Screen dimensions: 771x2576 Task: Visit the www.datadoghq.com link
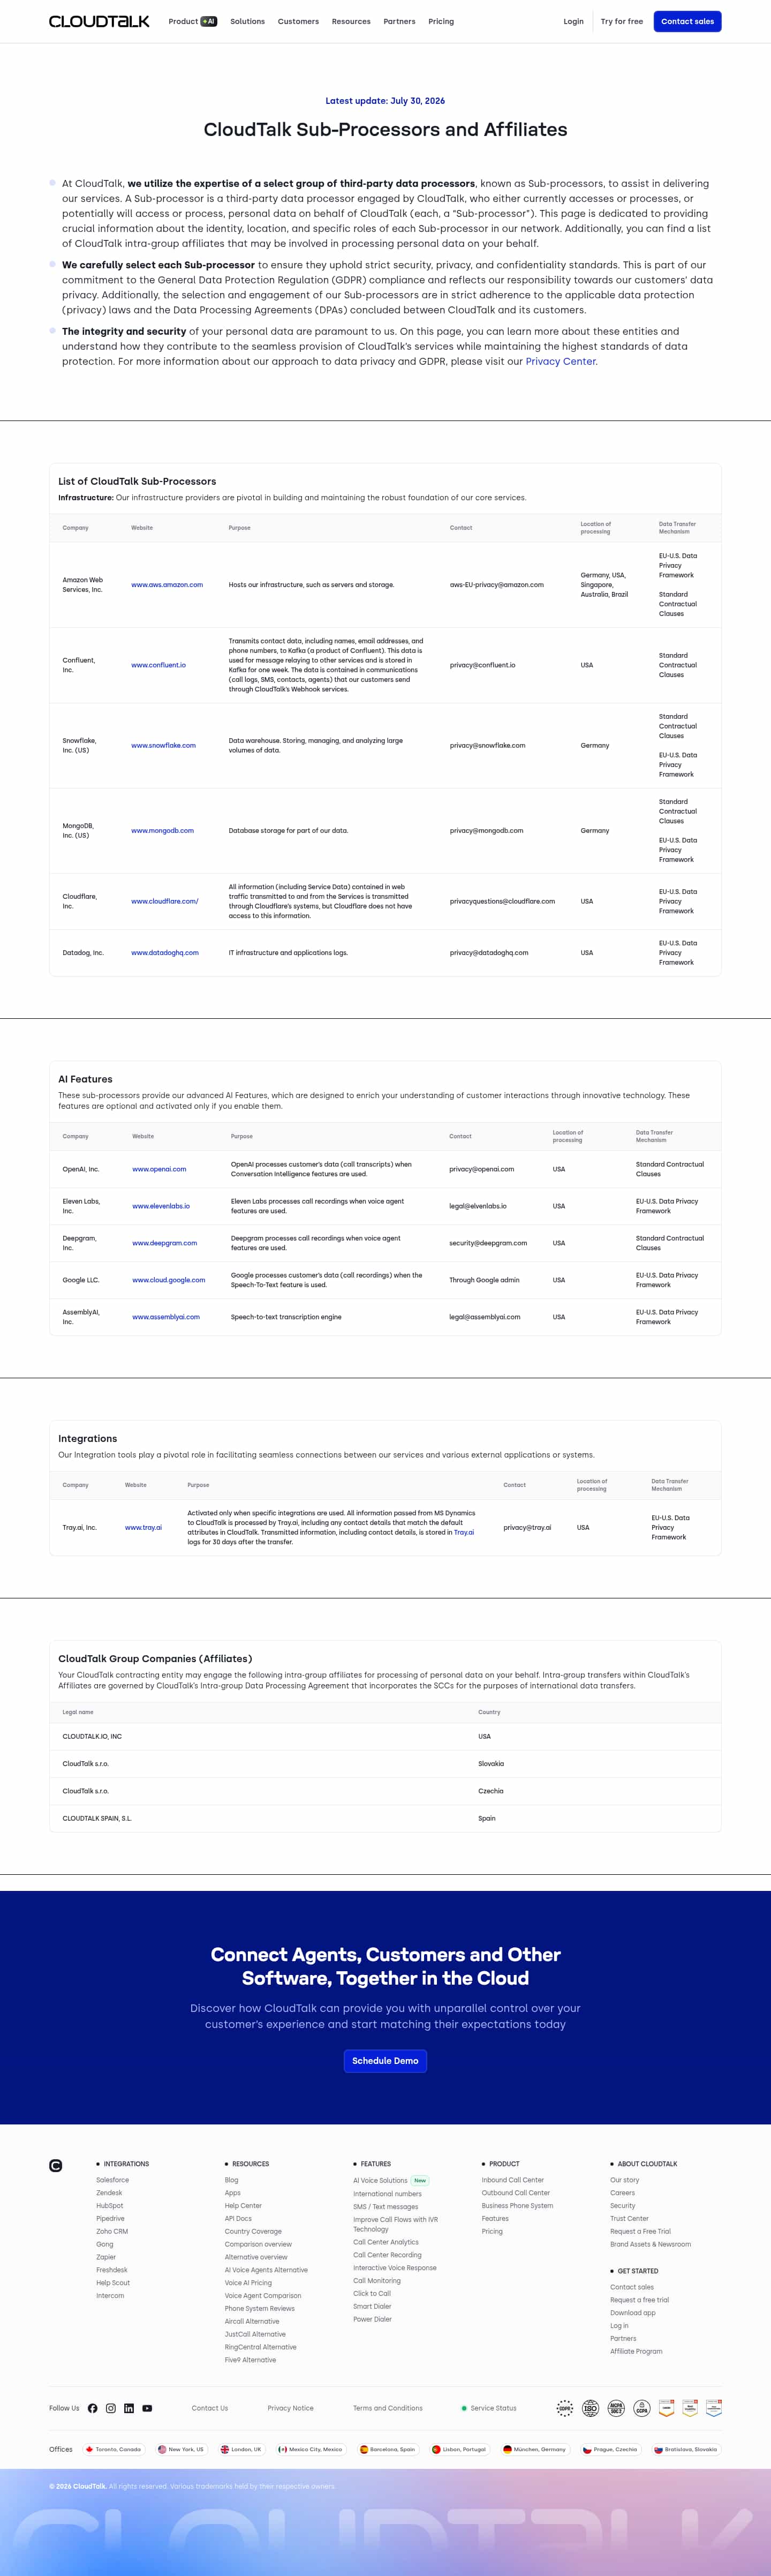[165, 953]
